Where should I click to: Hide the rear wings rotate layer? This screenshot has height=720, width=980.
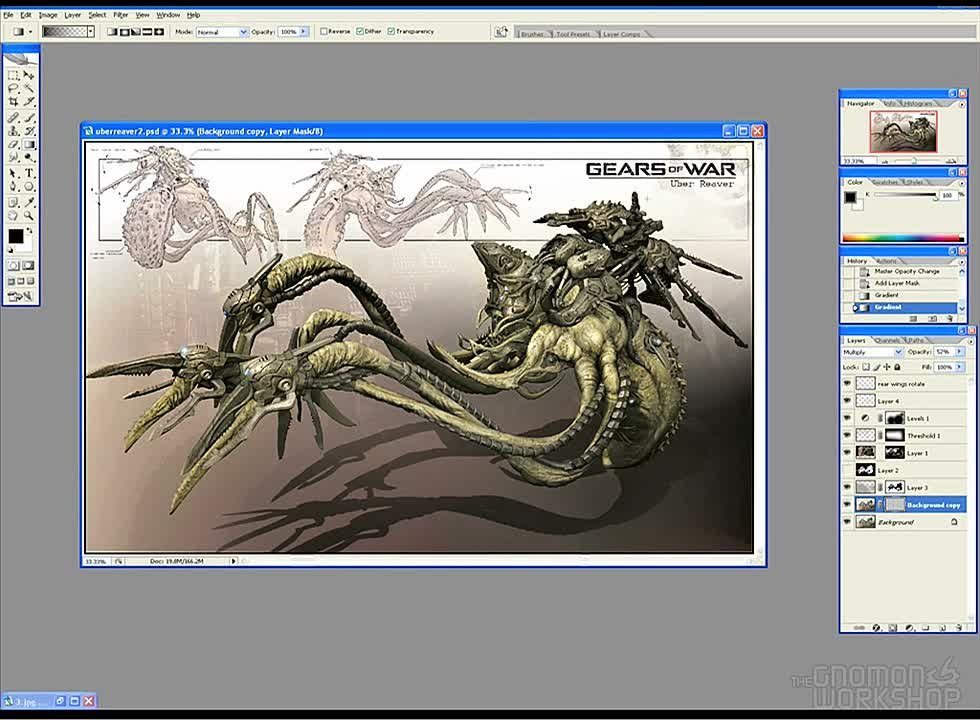click(x=848, y=383)
